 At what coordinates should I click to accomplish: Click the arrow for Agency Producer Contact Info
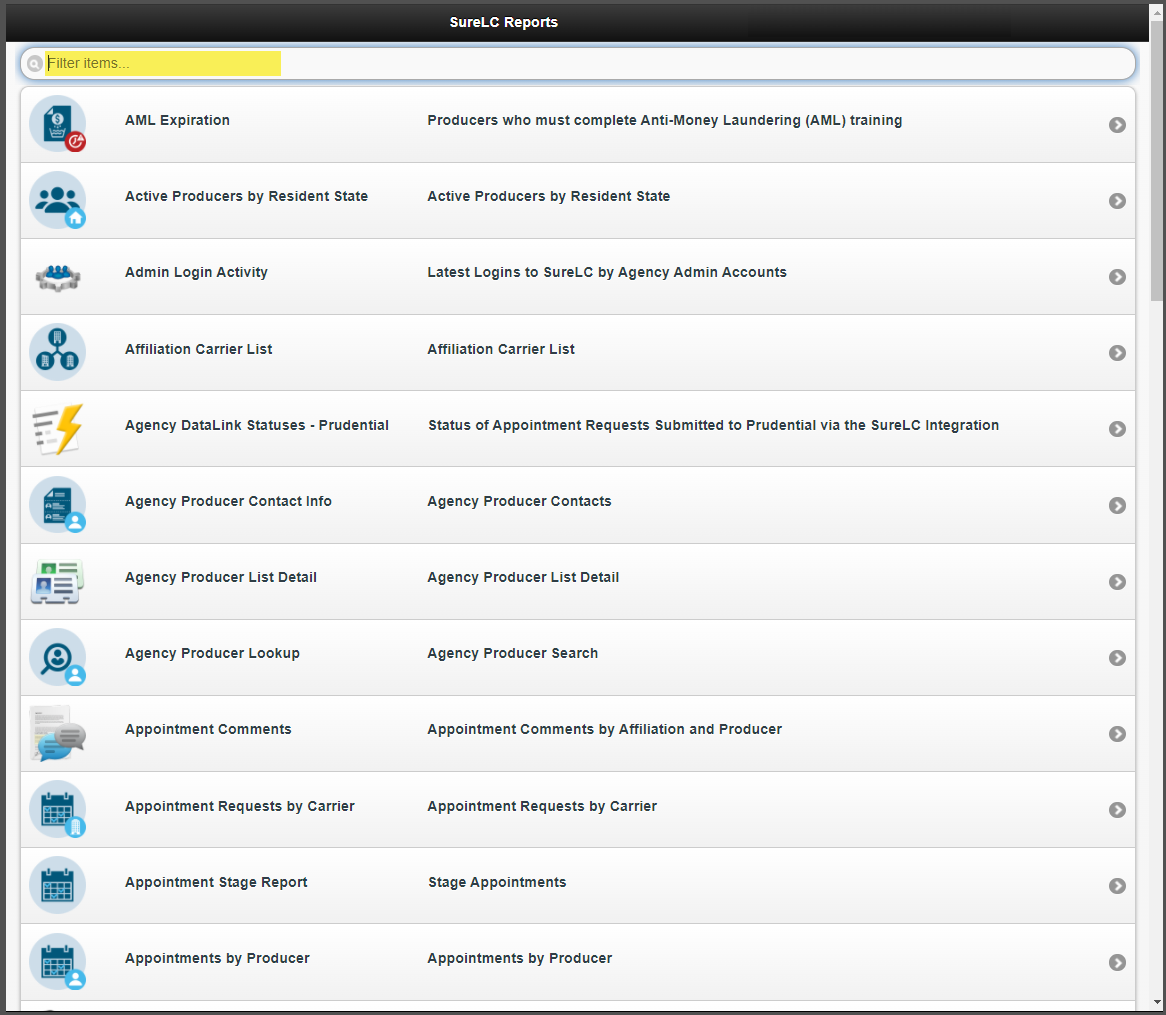[1117, 506]
